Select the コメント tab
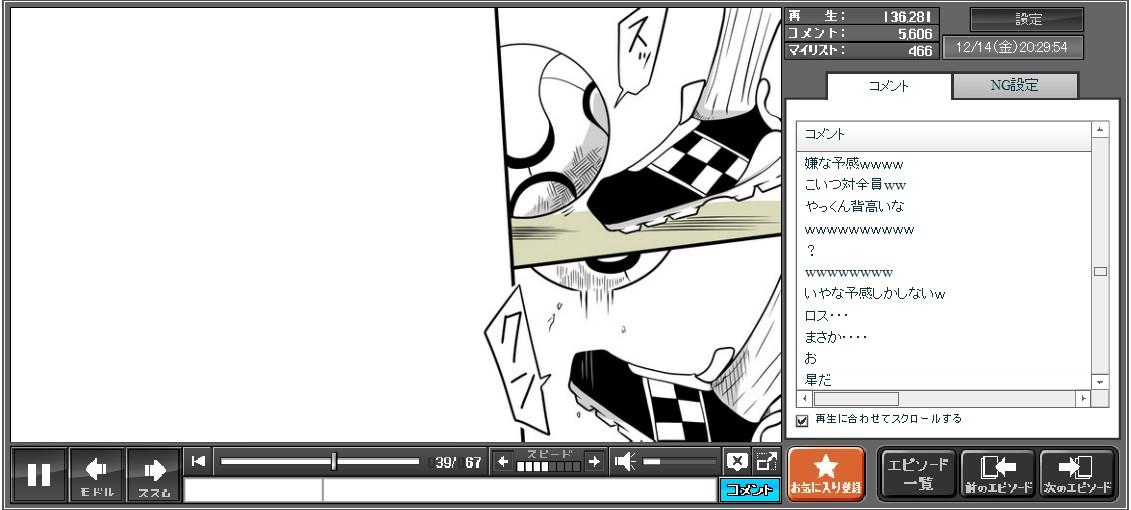1131x510 pixels. tap(888, 86)
